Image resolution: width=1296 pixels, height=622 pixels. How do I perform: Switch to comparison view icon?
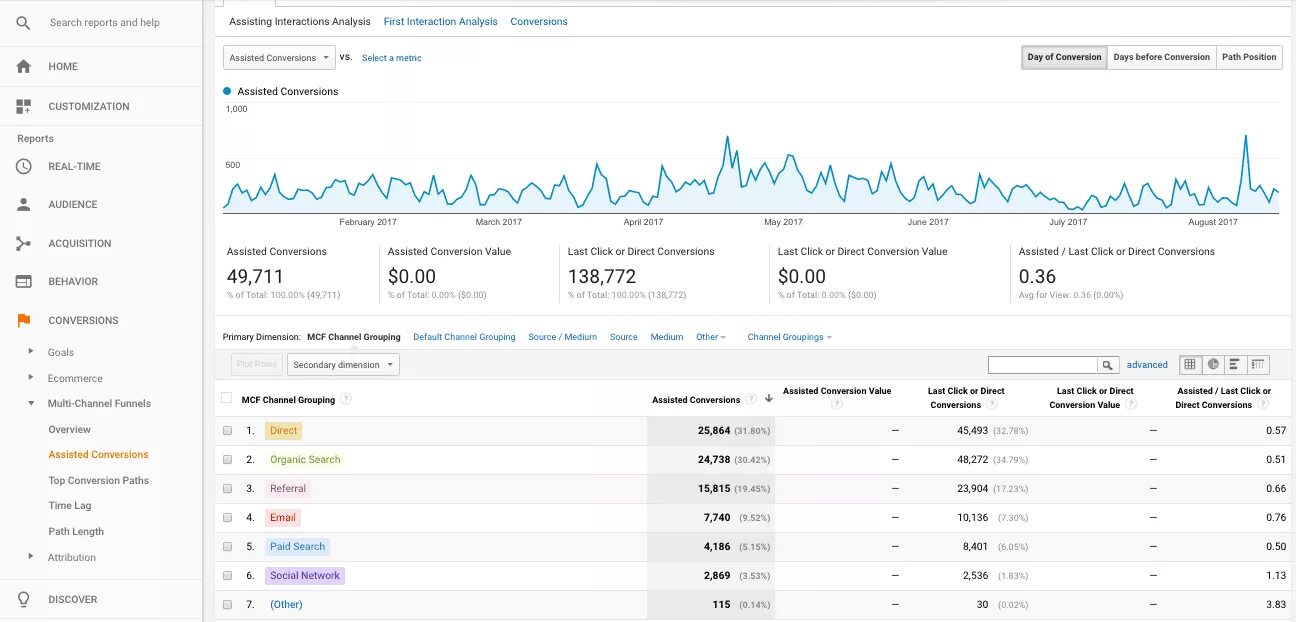coord(1259,364)
